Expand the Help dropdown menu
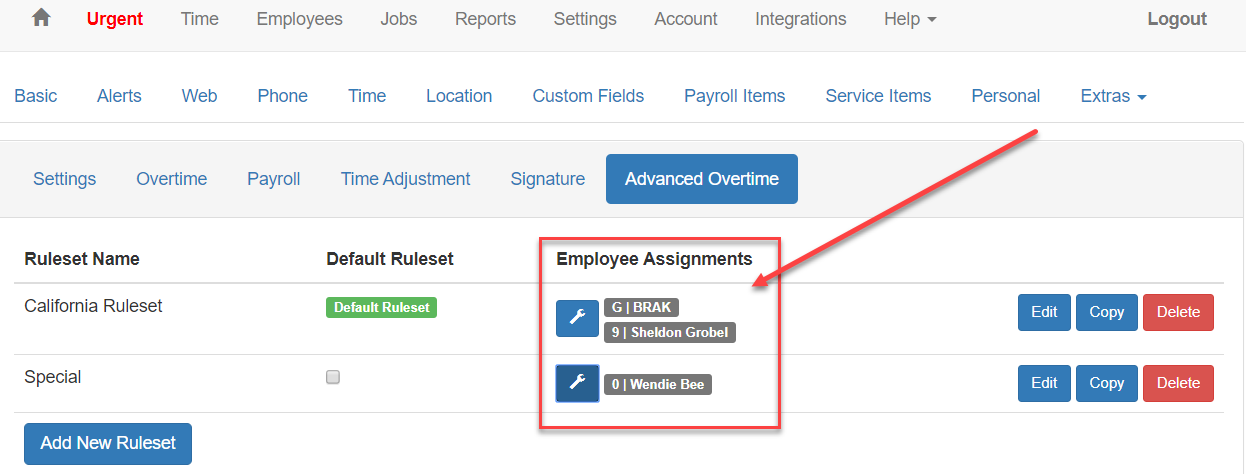This screenshot has width=1246, height=474. coord(910,19)
